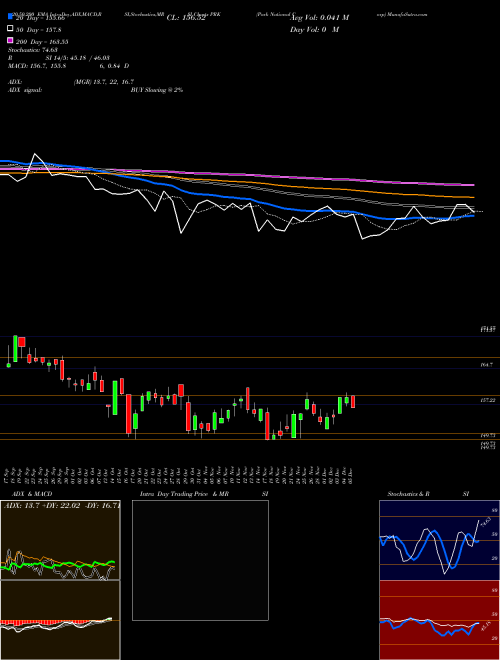Image resolution: width=500 pixels, height=660 pixels.
Task: Click the white 50 Day legend swatch
Action: pyautogui.click(x=11, y=29)
